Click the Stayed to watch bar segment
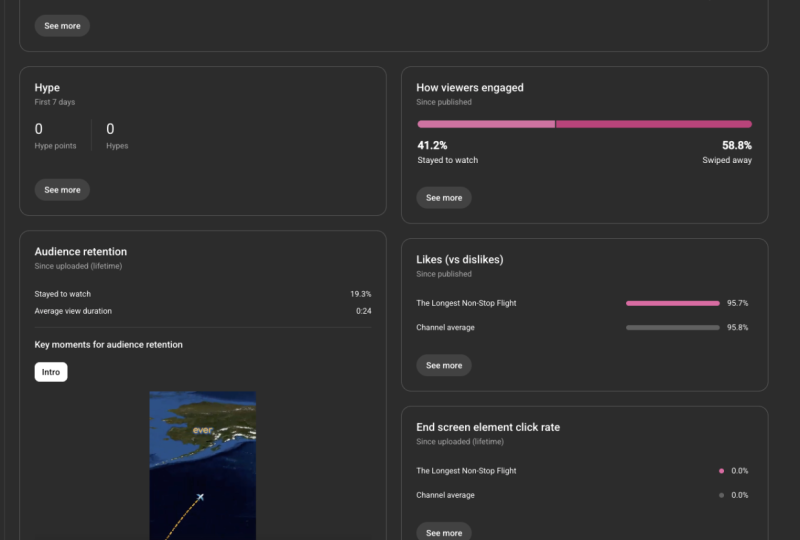 click(x=486, y=124)
